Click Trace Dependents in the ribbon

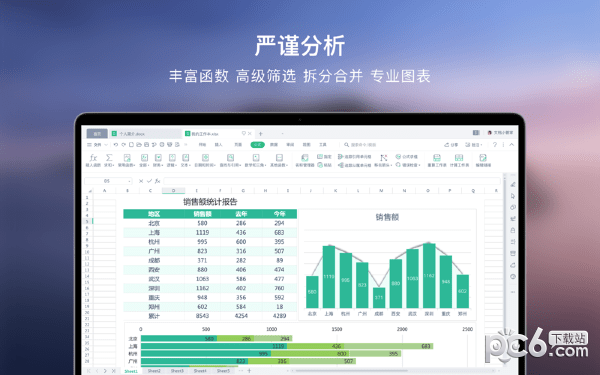pos(355,165)
